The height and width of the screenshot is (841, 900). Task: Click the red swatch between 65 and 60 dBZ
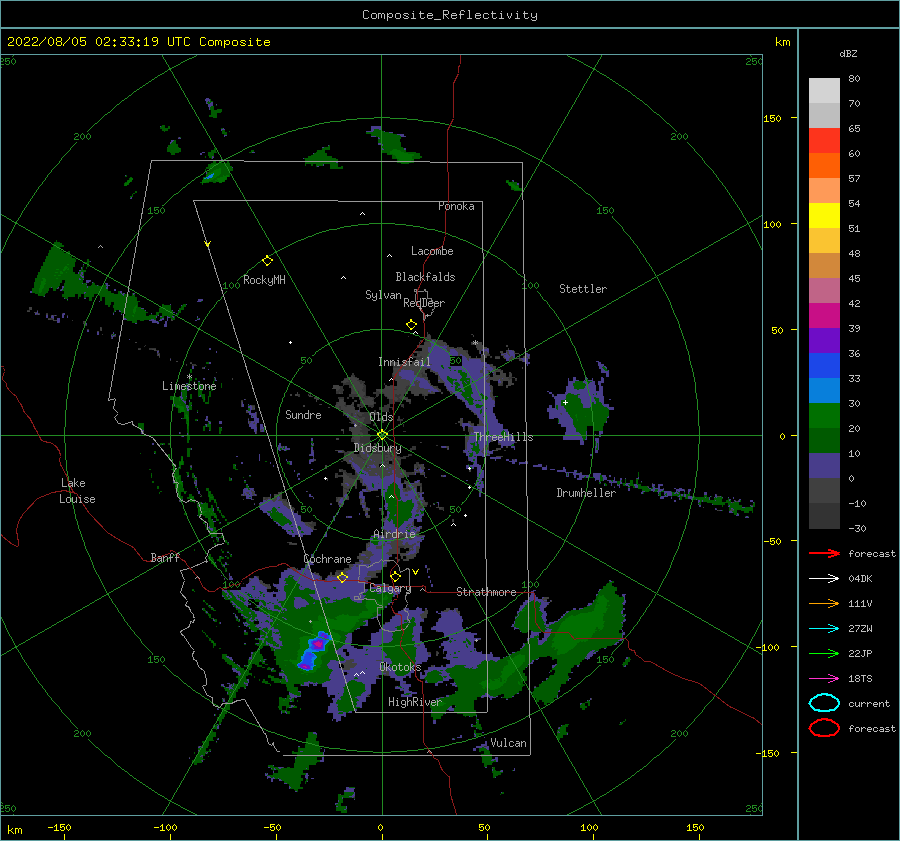[x=824, y=141]
